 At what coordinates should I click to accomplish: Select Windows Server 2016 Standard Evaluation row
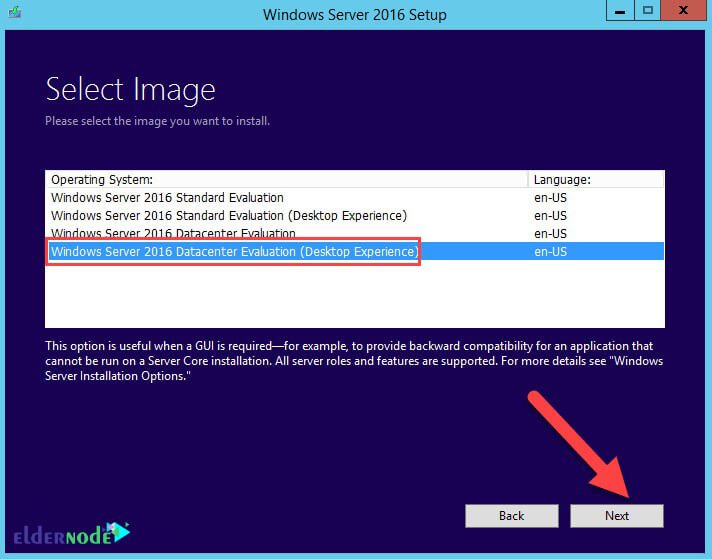355,198
